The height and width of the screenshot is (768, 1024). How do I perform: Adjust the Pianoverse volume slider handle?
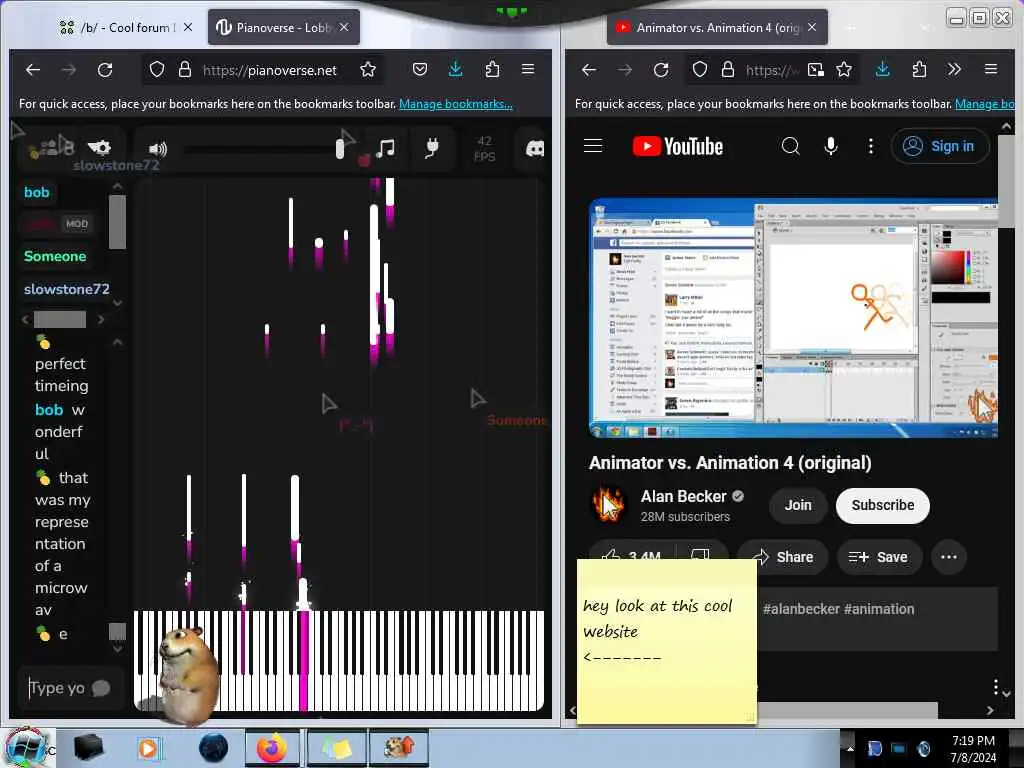click(340, 148)
